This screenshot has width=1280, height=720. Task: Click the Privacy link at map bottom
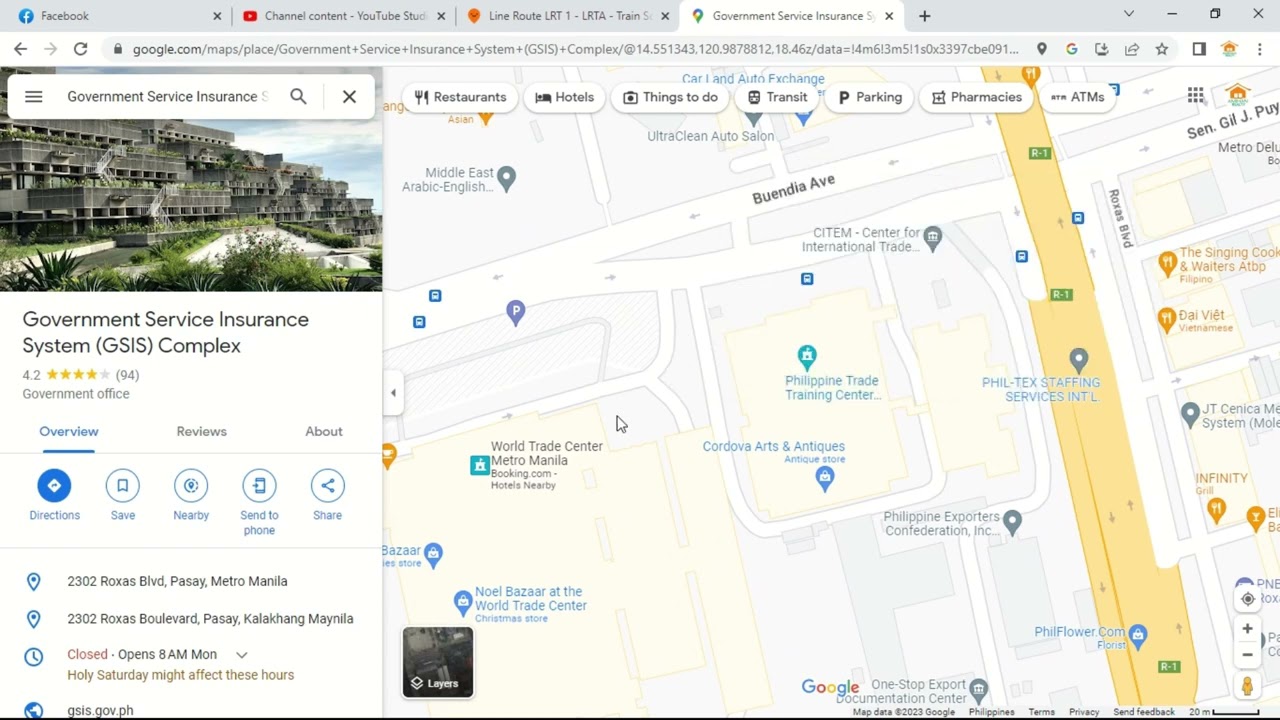tap(1084, 712)
